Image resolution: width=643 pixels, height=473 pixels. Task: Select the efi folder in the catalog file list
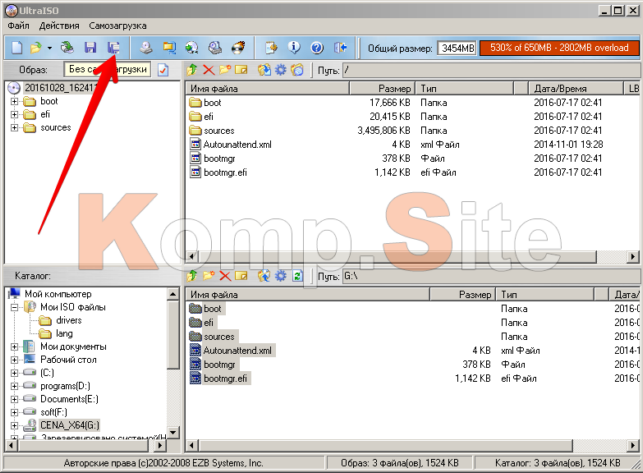coord(208,322)
